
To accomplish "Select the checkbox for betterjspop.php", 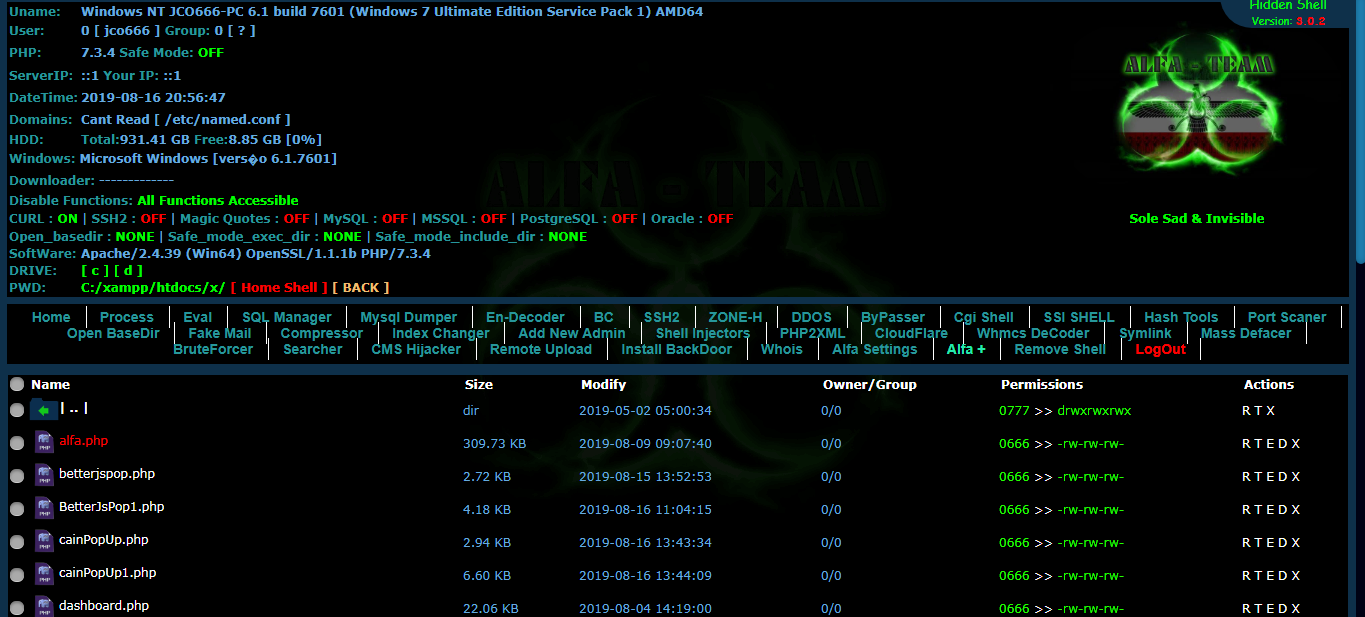I will click(x=17, y=476).
